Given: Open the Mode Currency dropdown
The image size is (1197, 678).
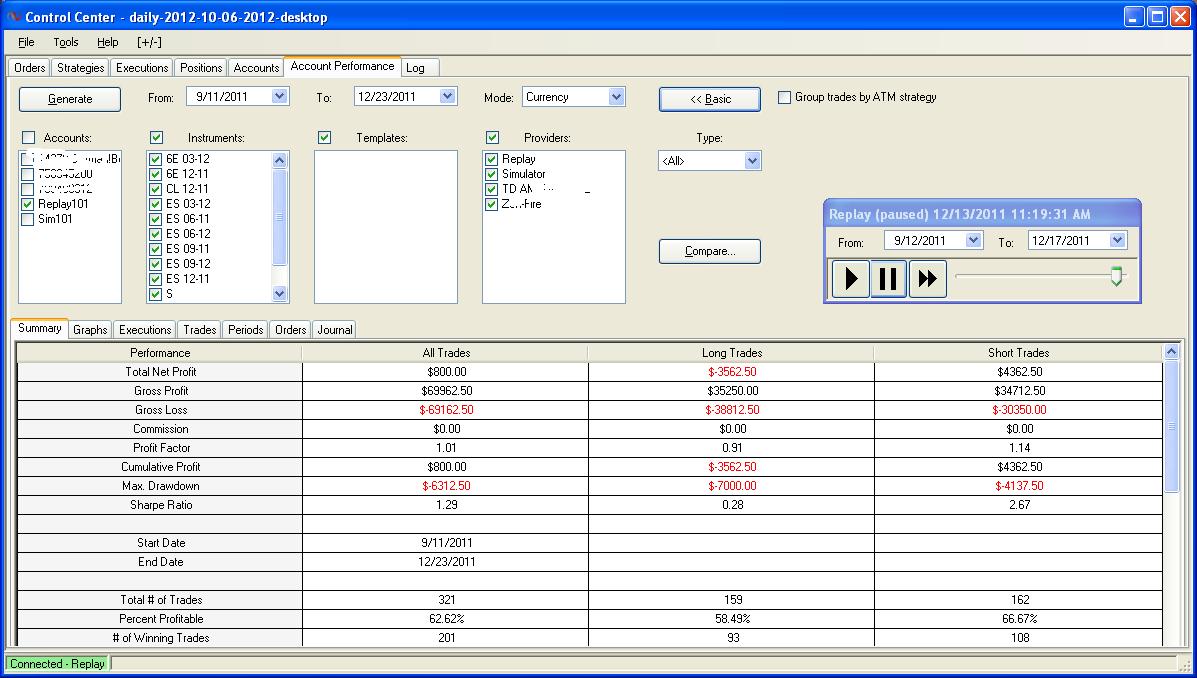Looking at the screenshot, I should click(616, 97).
